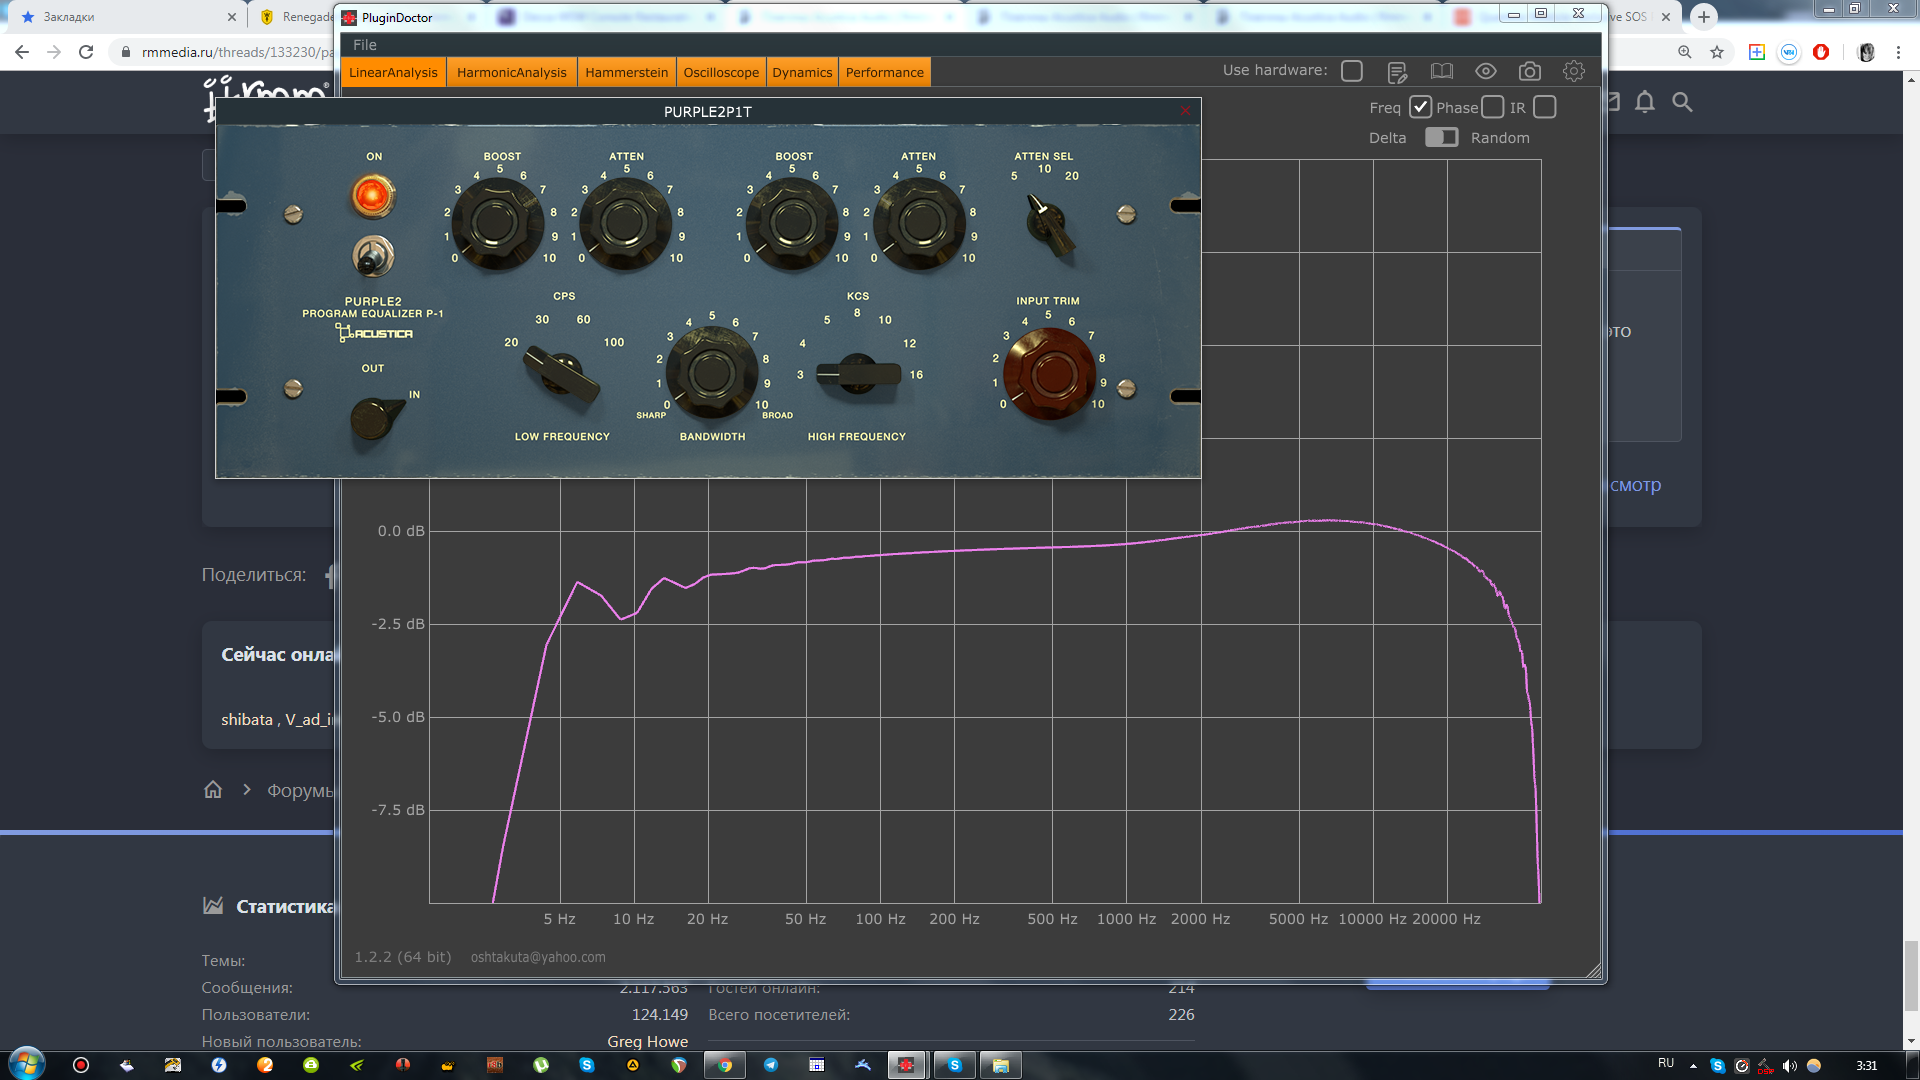Flip the metal power toggle switch below ON lamp

coord(372,257)
